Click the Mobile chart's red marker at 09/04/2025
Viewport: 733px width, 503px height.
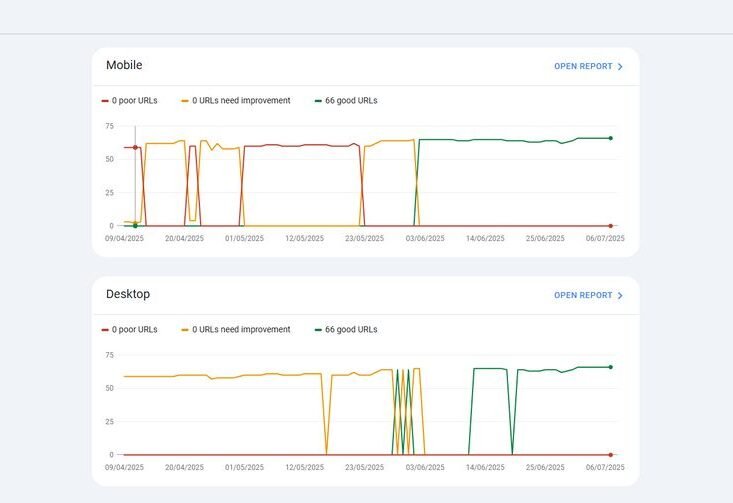click(135, 148)
